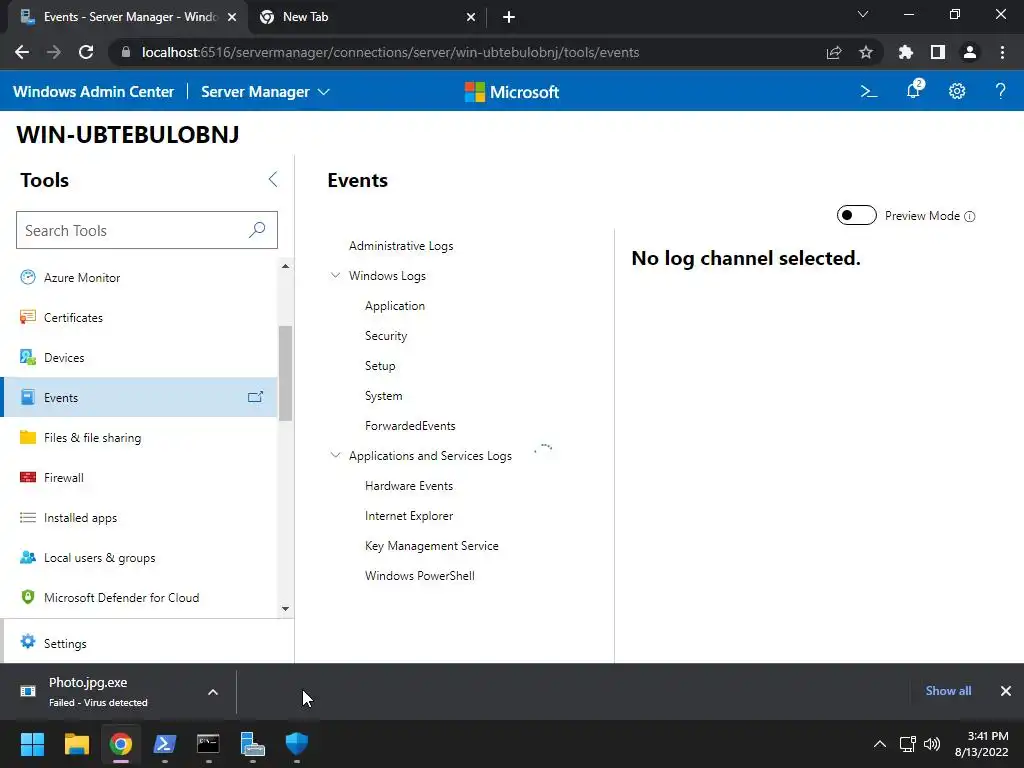Click the browser address bar URL
1024x768 pixels.
[390, 52]
